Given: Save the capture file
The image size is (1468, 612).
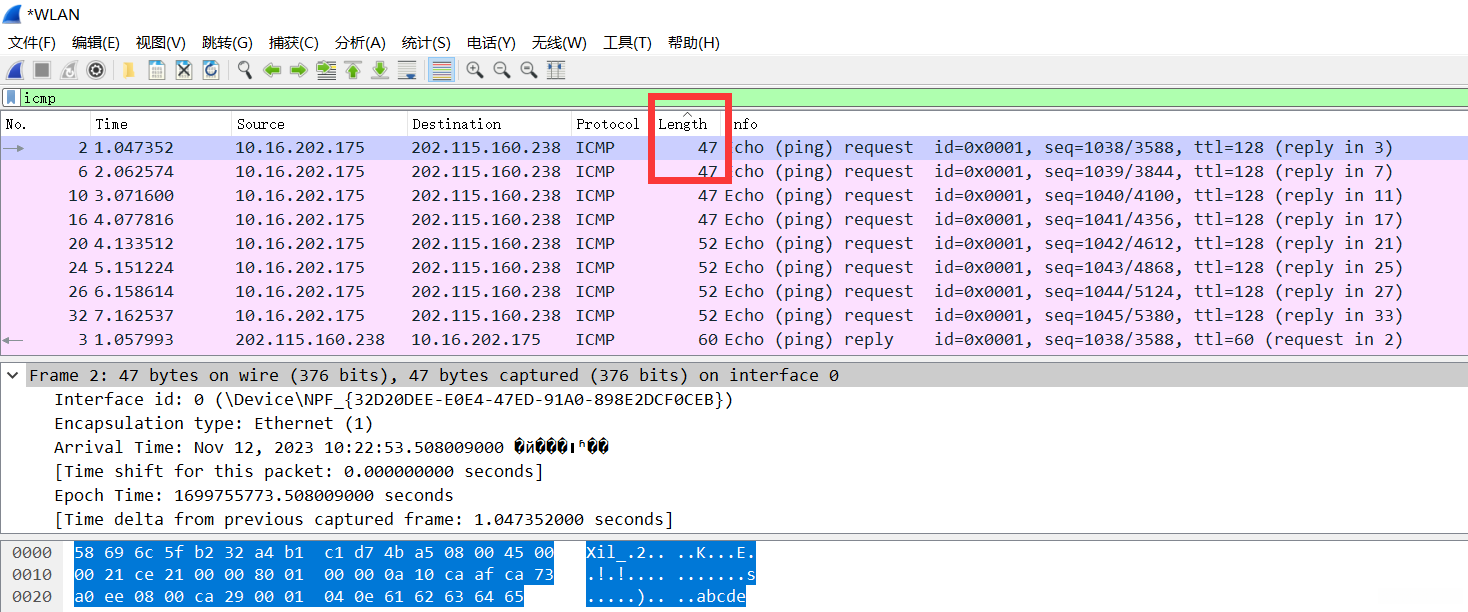Looking at the screenshot, I should pyautogui.click(x=157, y=70).
